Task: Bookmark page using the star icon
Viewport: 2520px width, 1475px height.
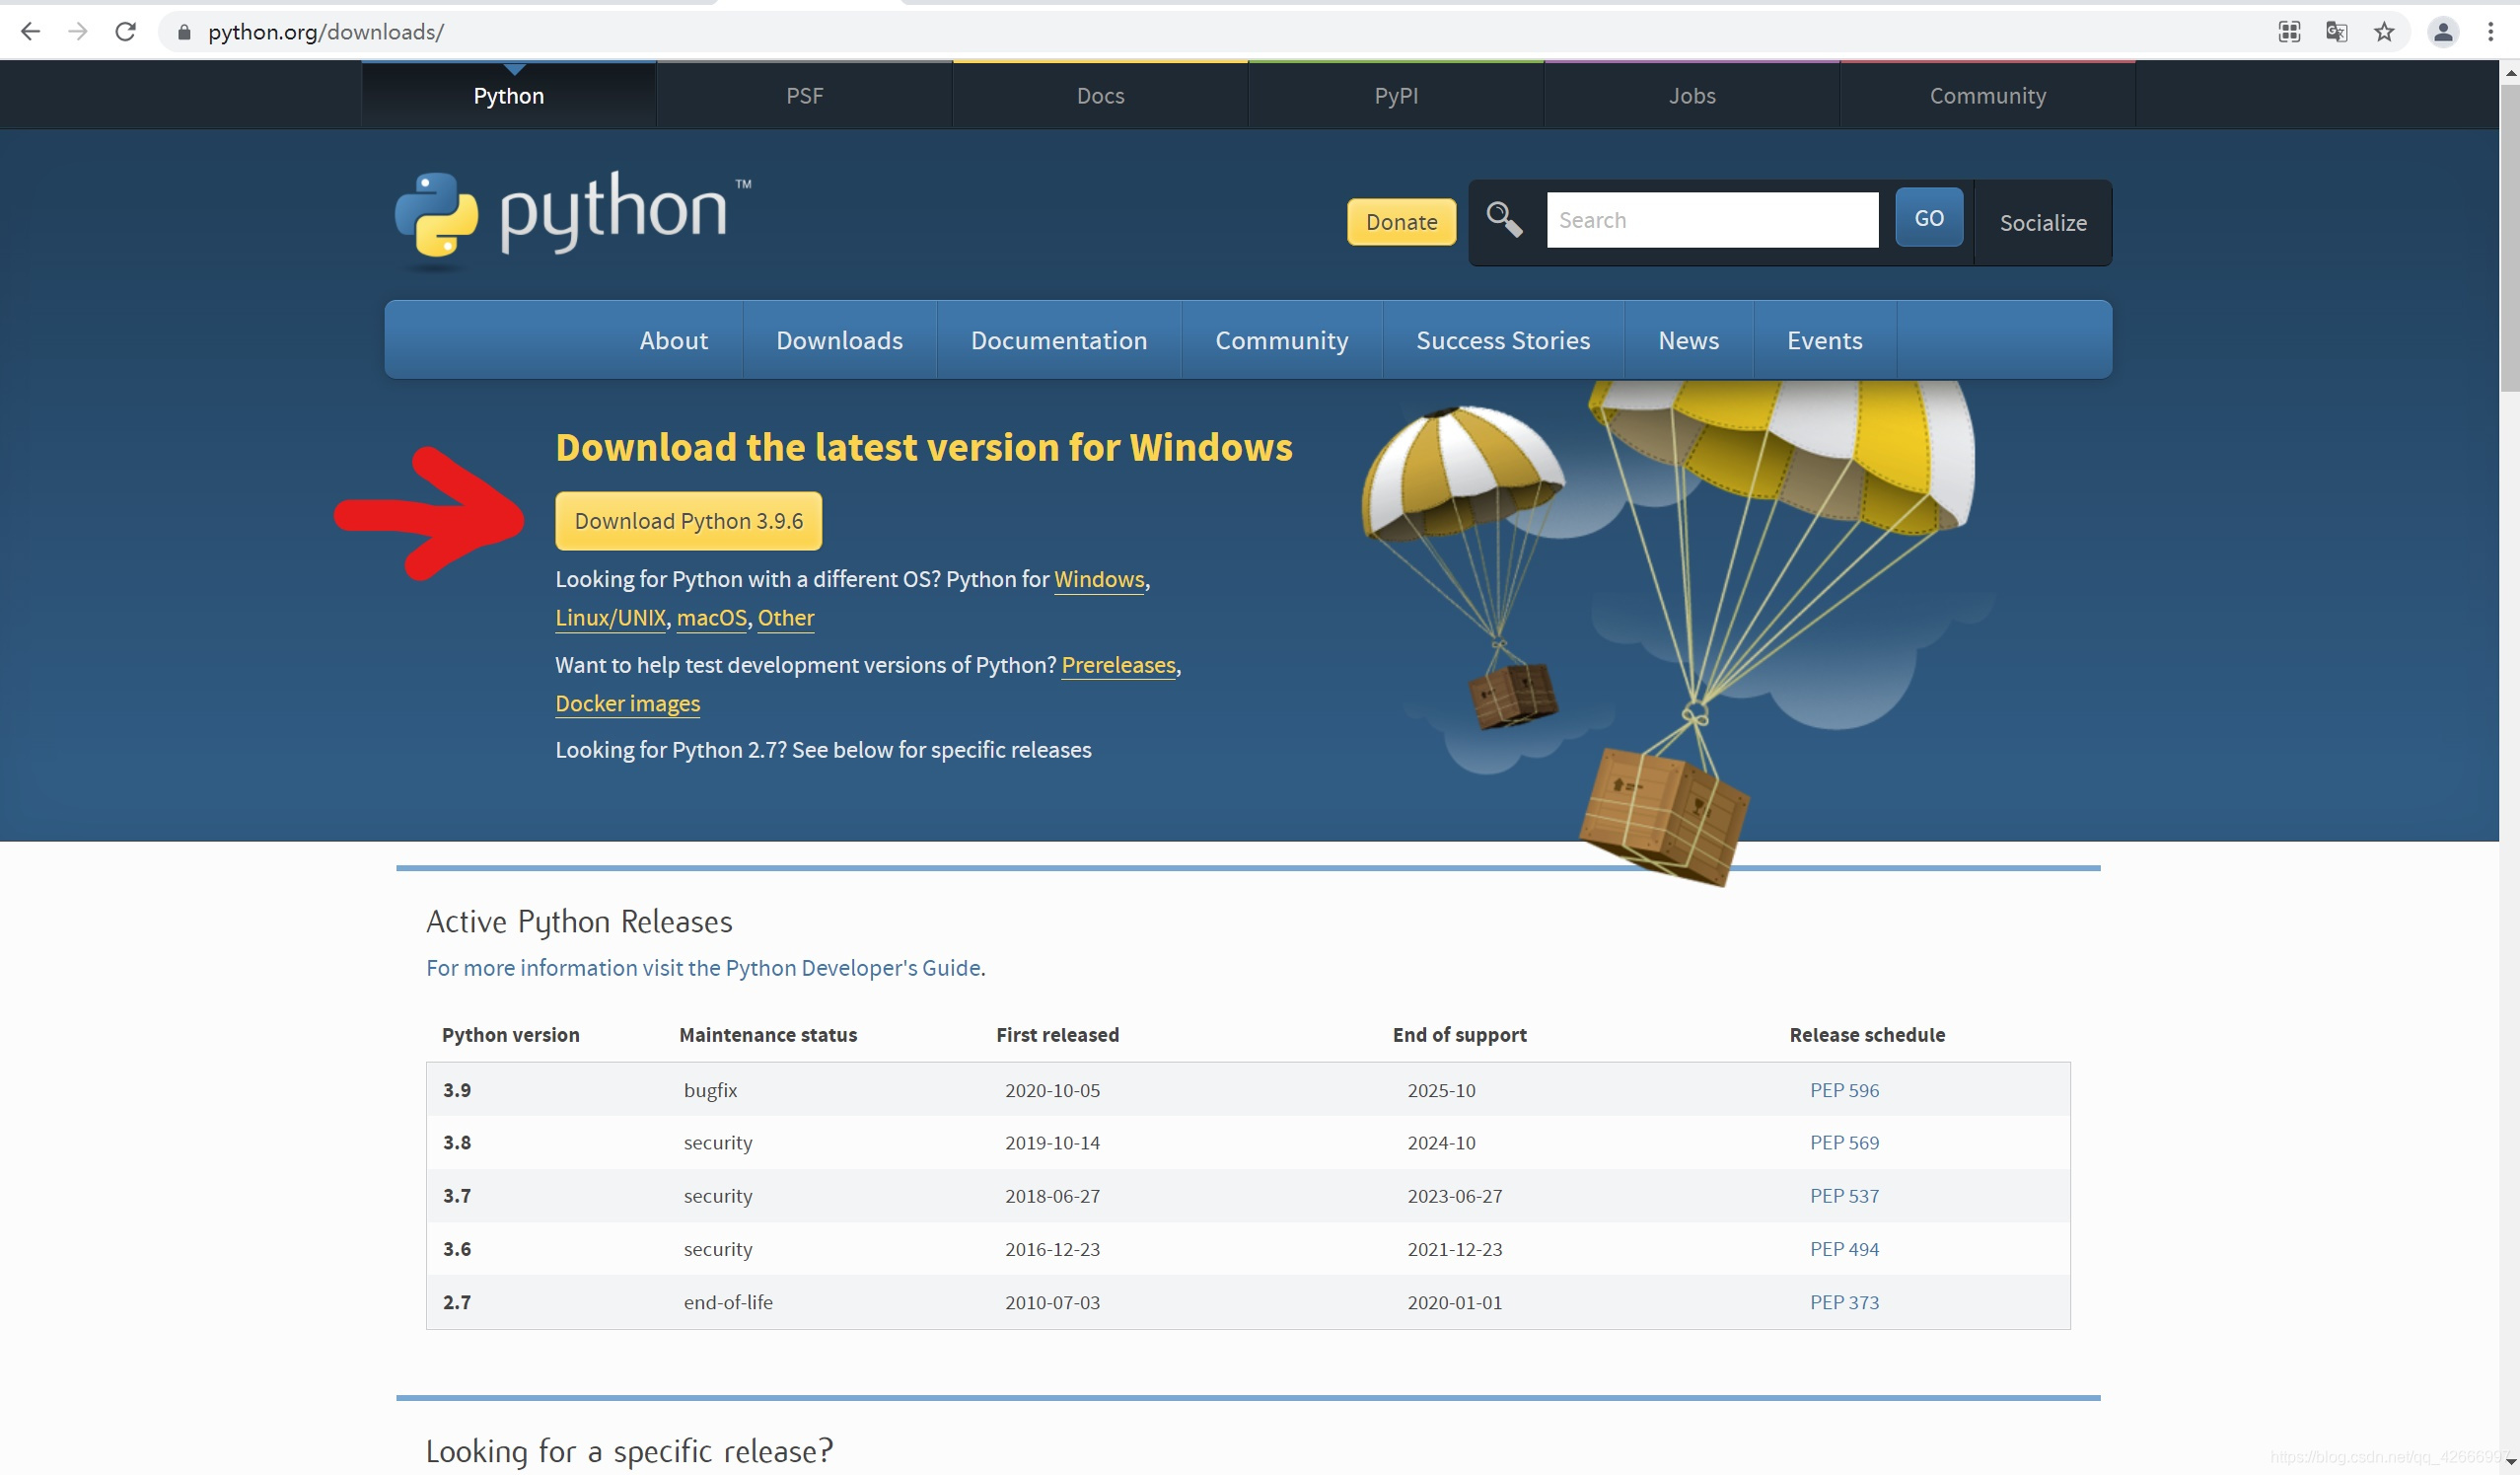Action: [2384, 32]
